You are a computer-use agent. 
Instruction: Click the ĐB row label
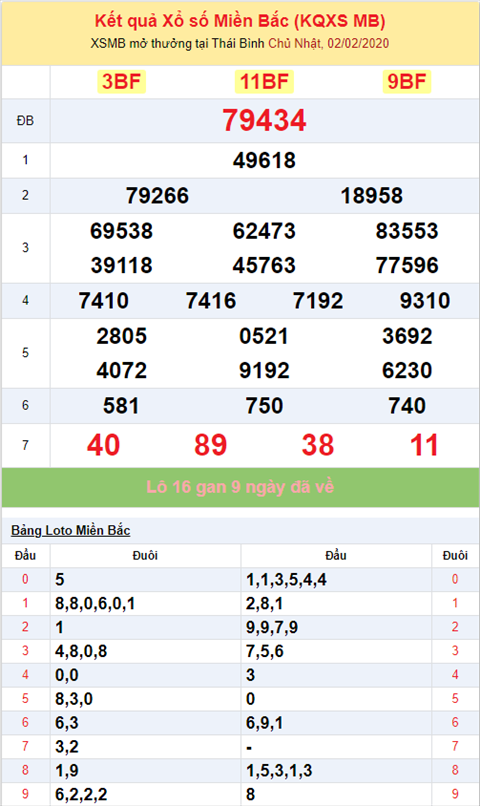point(25,121)
